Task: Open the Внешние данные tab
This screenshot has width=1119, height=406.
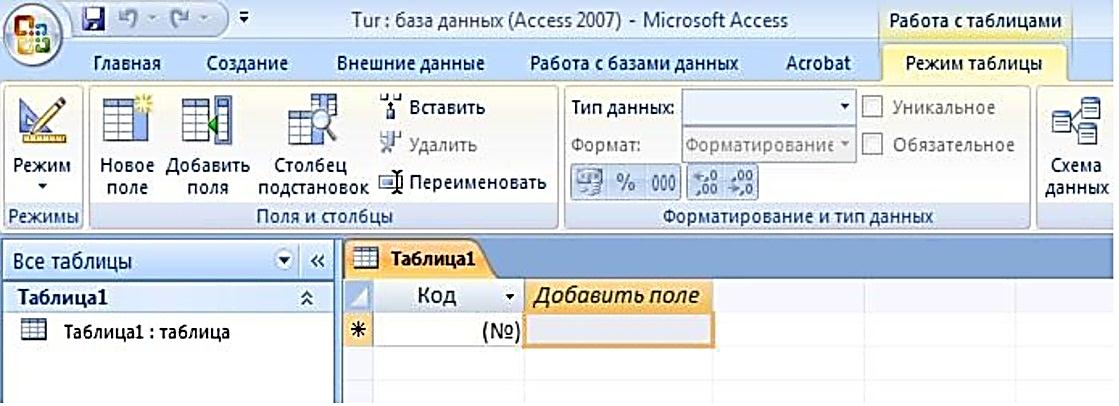Action: (410, 64)
